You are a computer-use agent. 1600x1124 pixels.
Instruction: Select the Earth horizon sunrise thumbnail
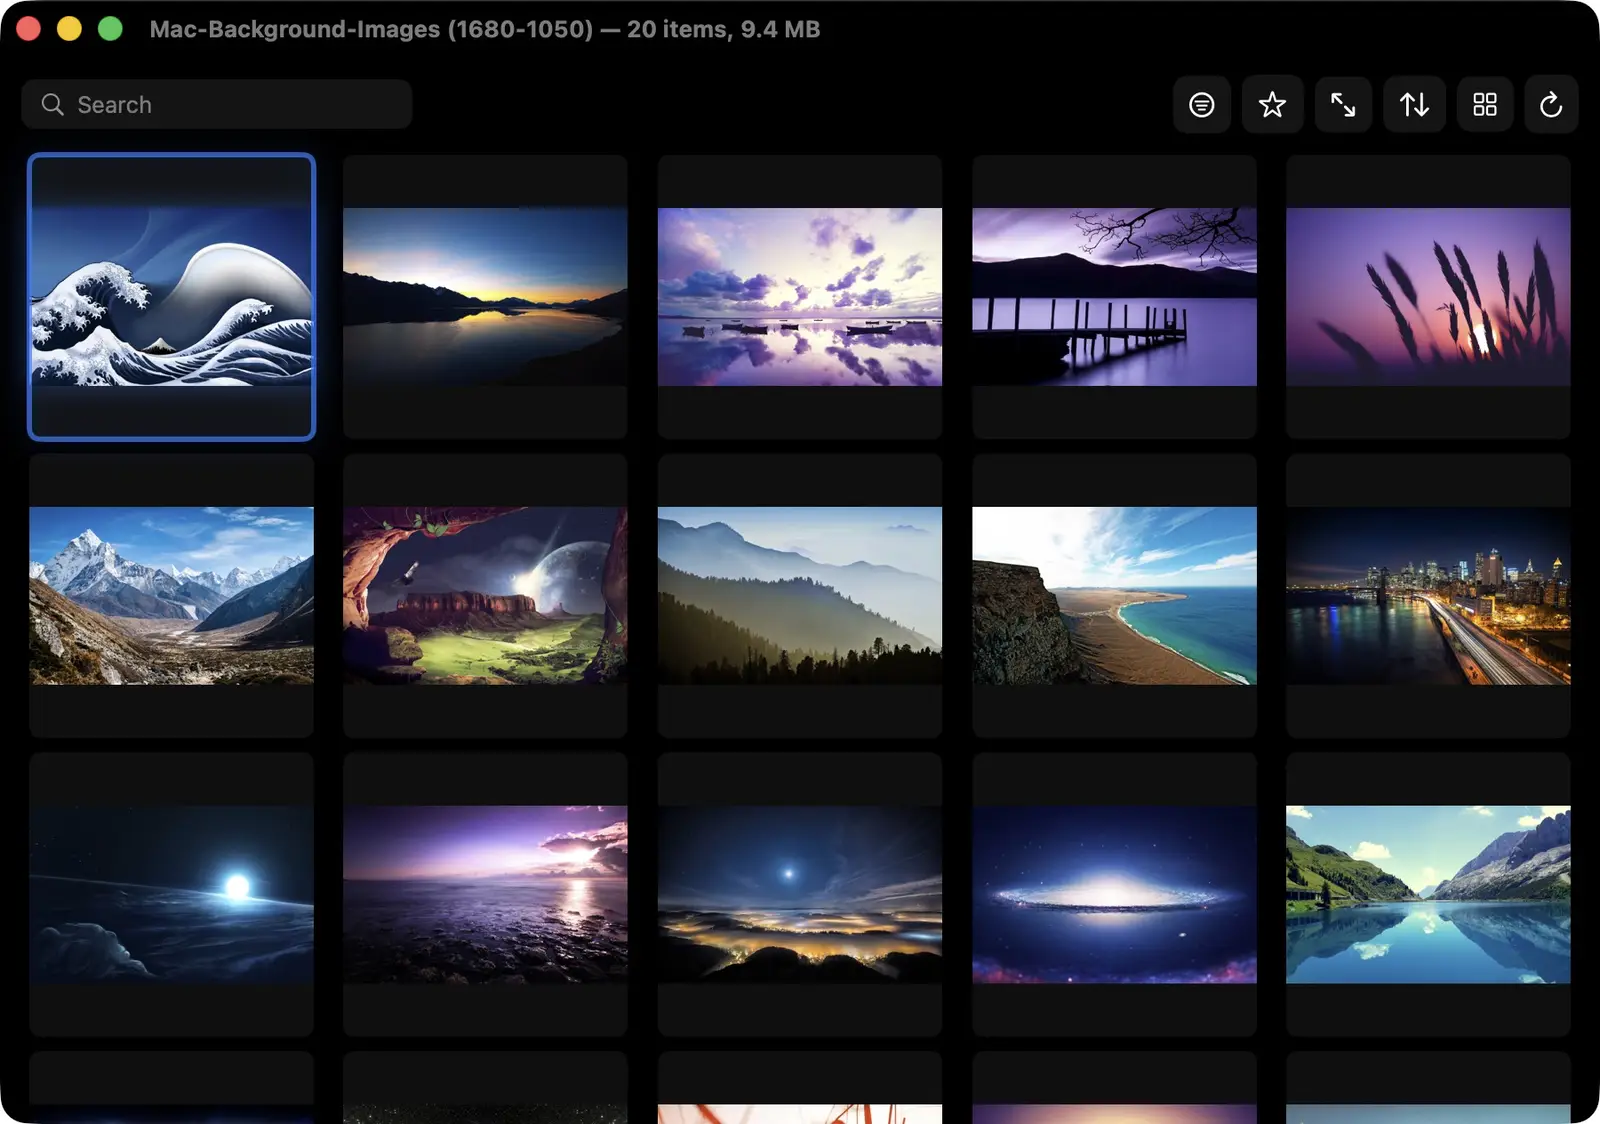tap(171, 895)
